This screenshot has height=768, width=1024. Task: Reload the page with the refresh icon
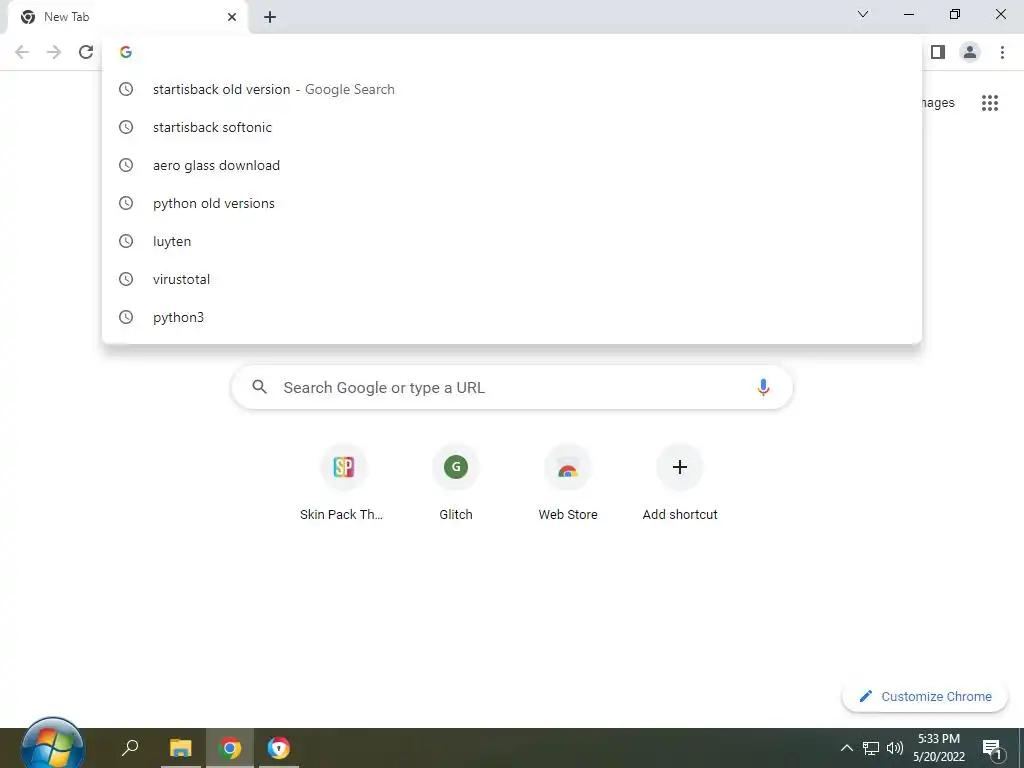[x=86, y=52]
